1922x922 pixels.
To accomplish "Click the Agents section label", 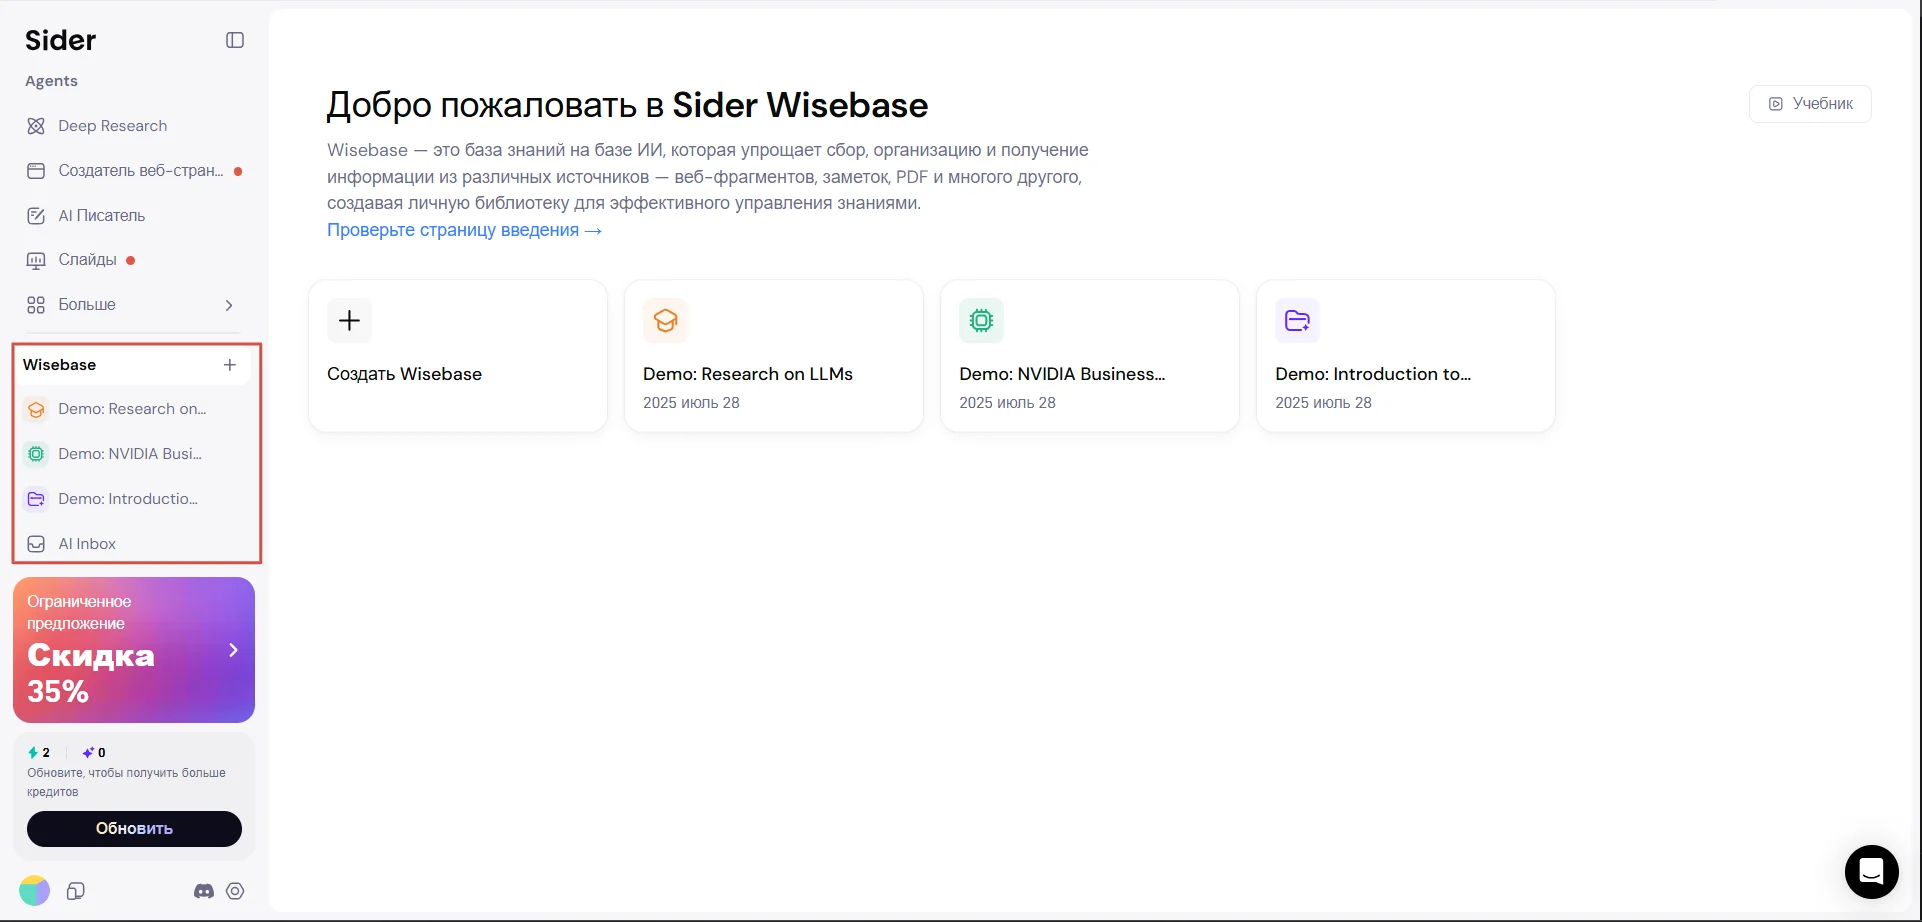I will click(x=51, y=81).
